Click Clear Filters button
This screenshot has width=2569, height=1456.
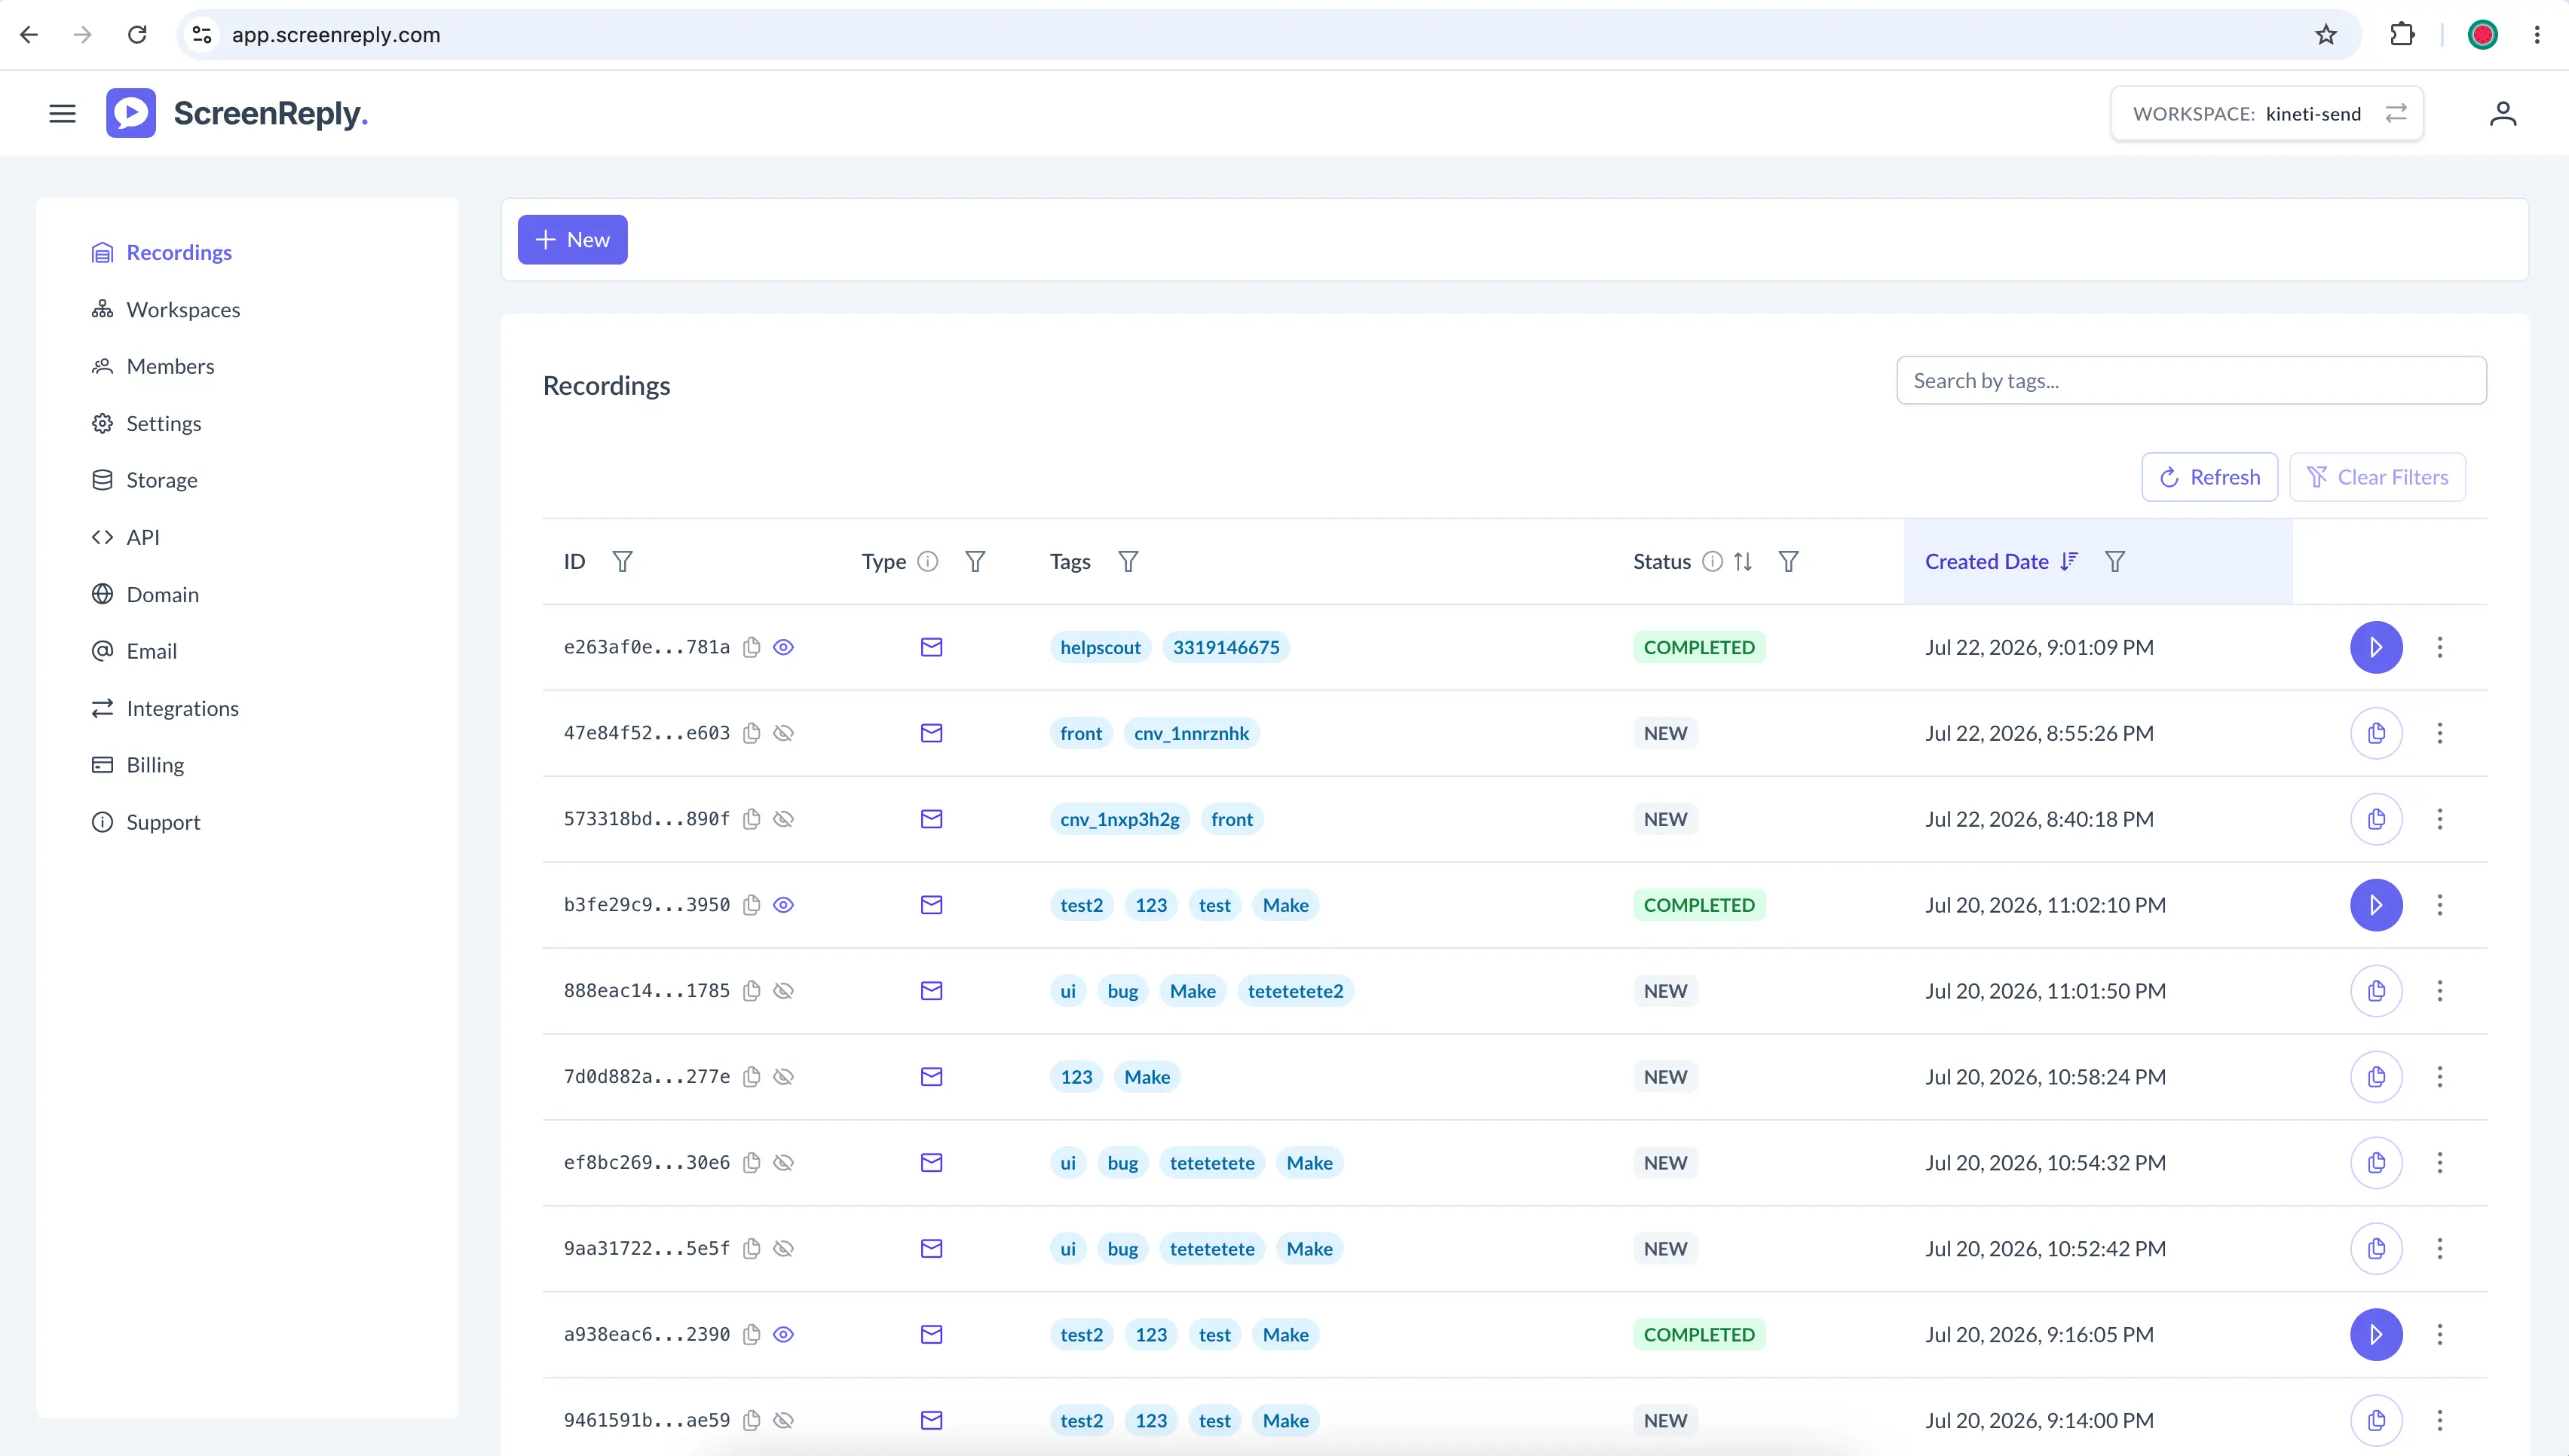[x=2377, y=477]
